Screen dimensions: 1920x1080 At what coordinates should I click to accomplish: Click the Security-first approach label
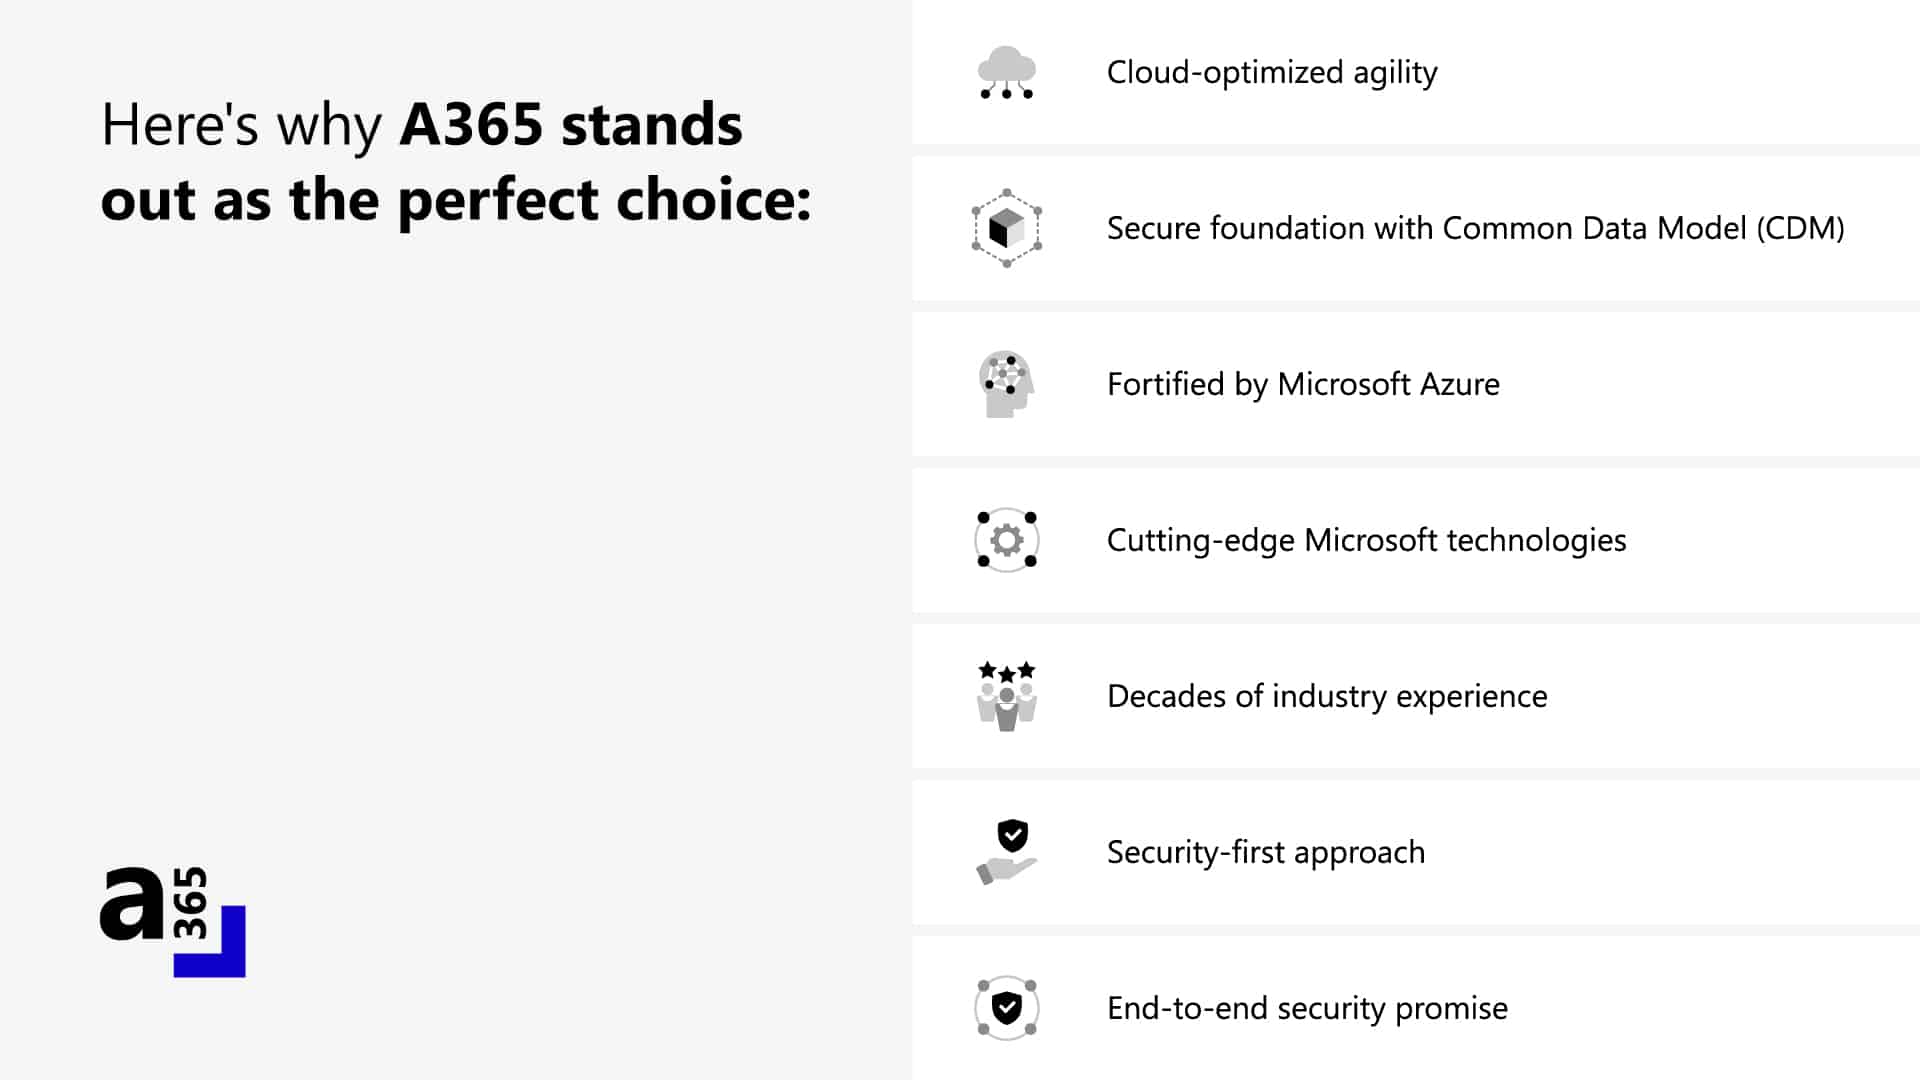tap(1266, 853)
